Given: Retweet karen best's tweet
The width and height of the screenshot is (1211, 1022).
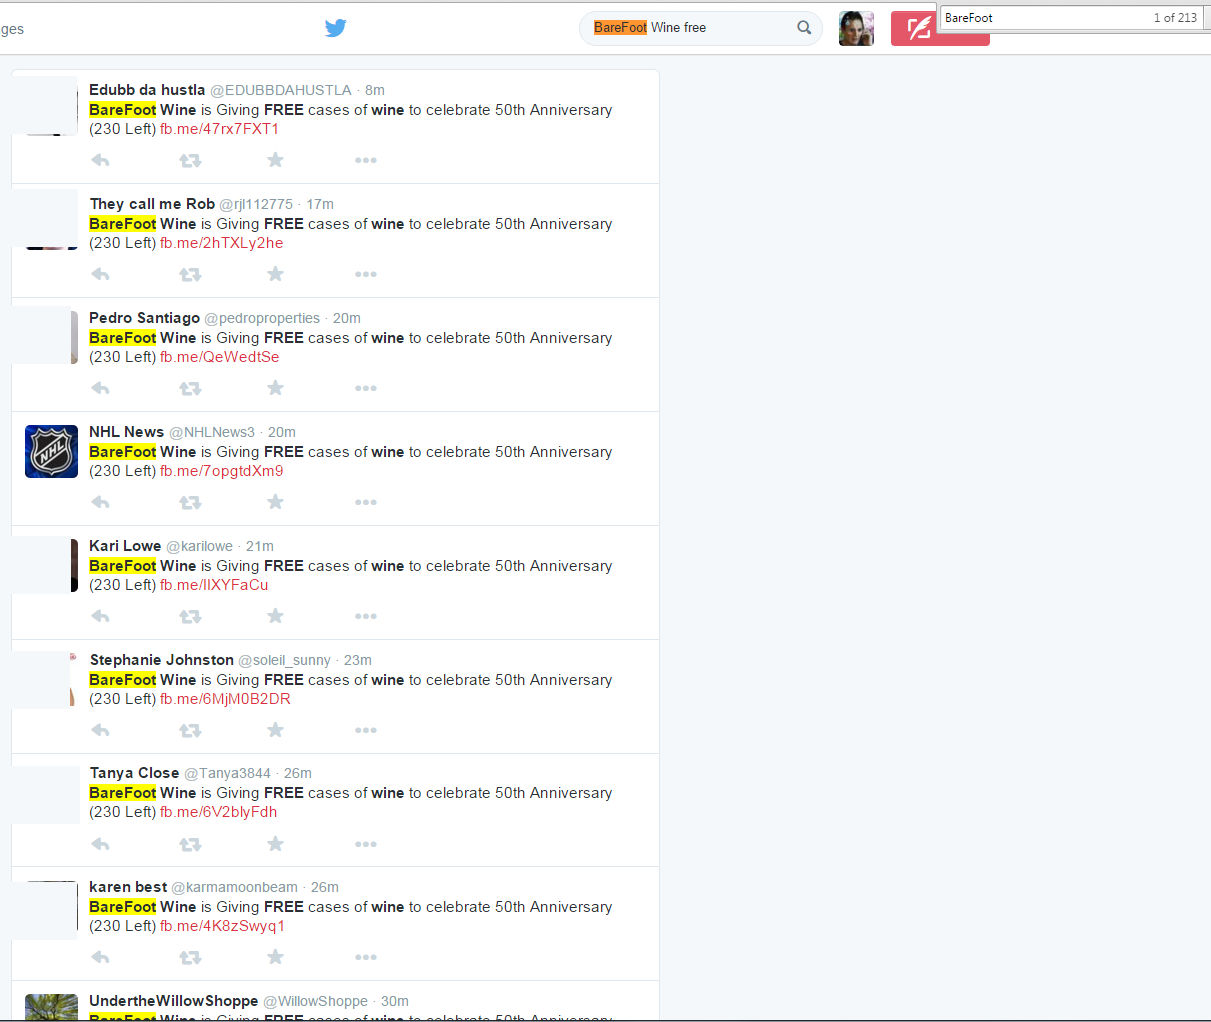Looking at the screenshot, I should 190,957.
